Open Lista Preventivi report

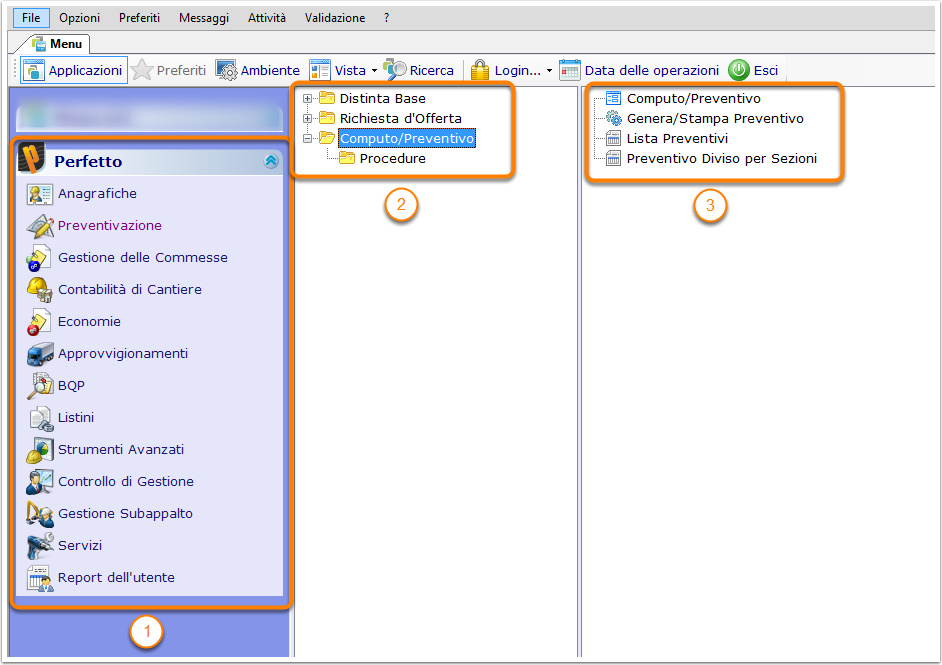[677, 139]
